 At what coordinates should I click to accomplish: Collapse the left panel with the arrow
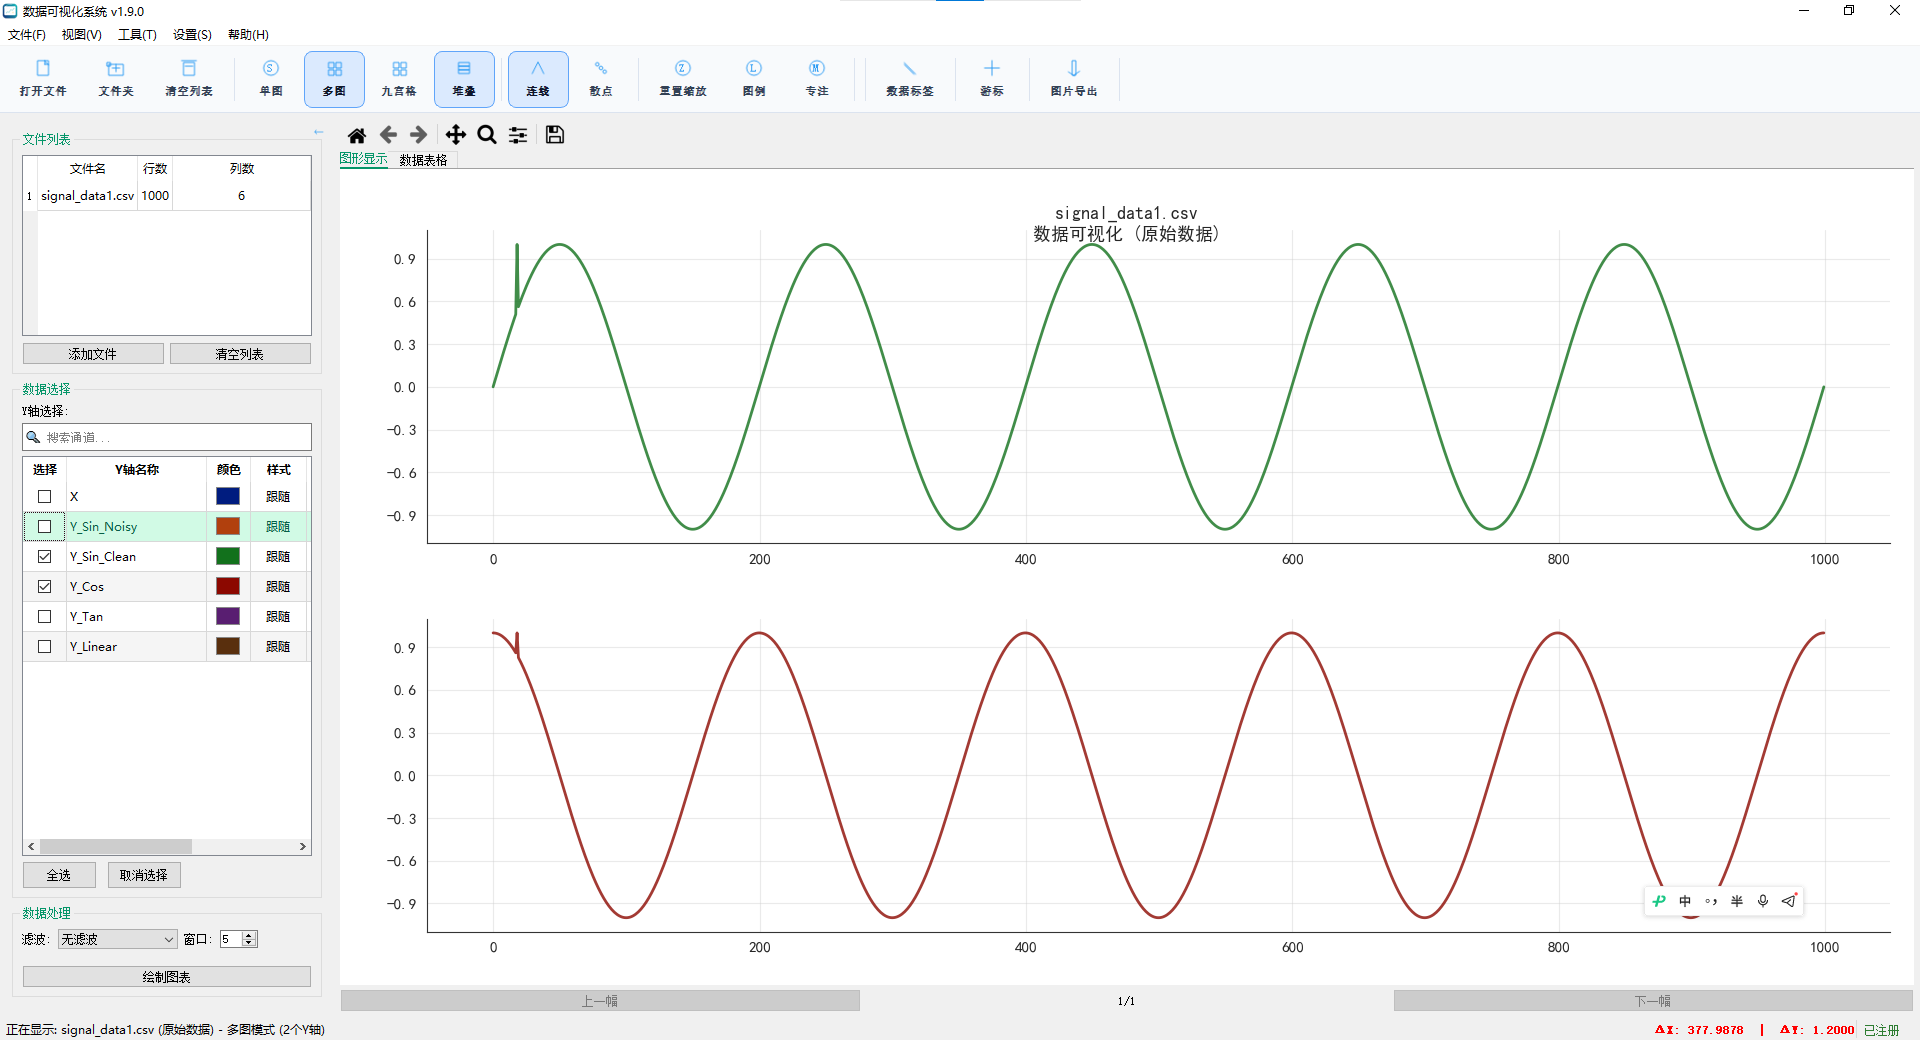click(318, 132)
